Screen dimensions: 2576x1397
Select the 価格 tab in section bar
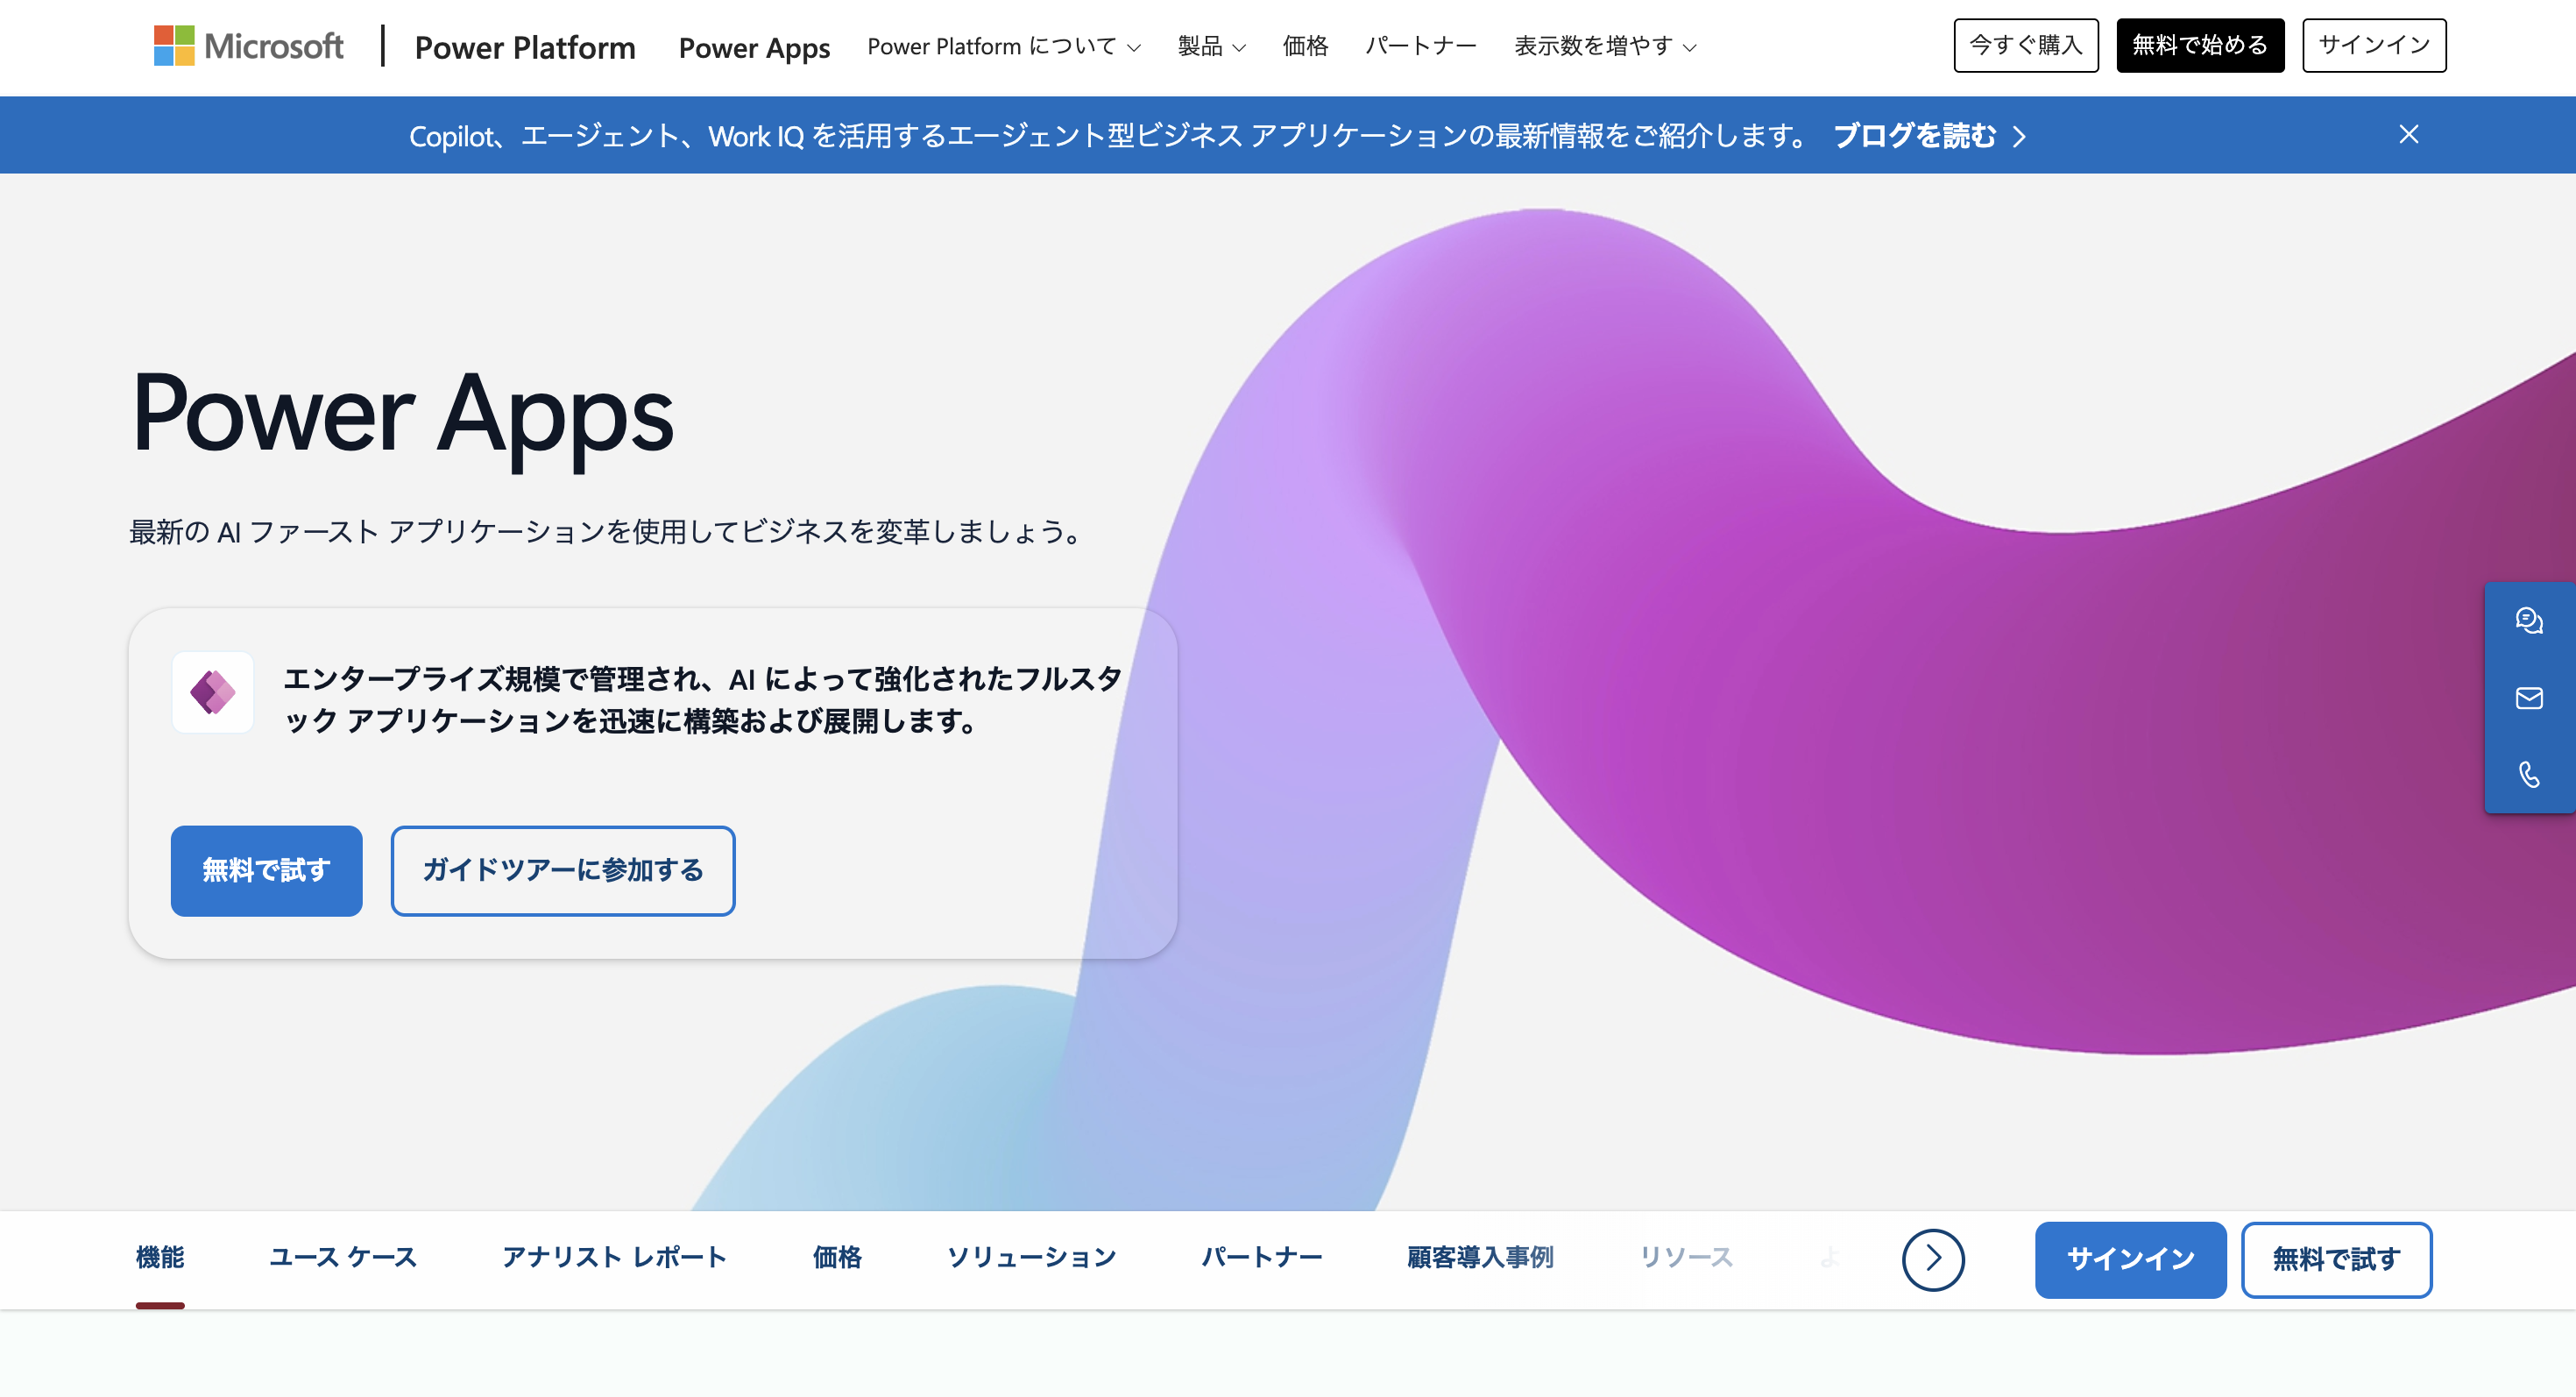(837, 1257)
